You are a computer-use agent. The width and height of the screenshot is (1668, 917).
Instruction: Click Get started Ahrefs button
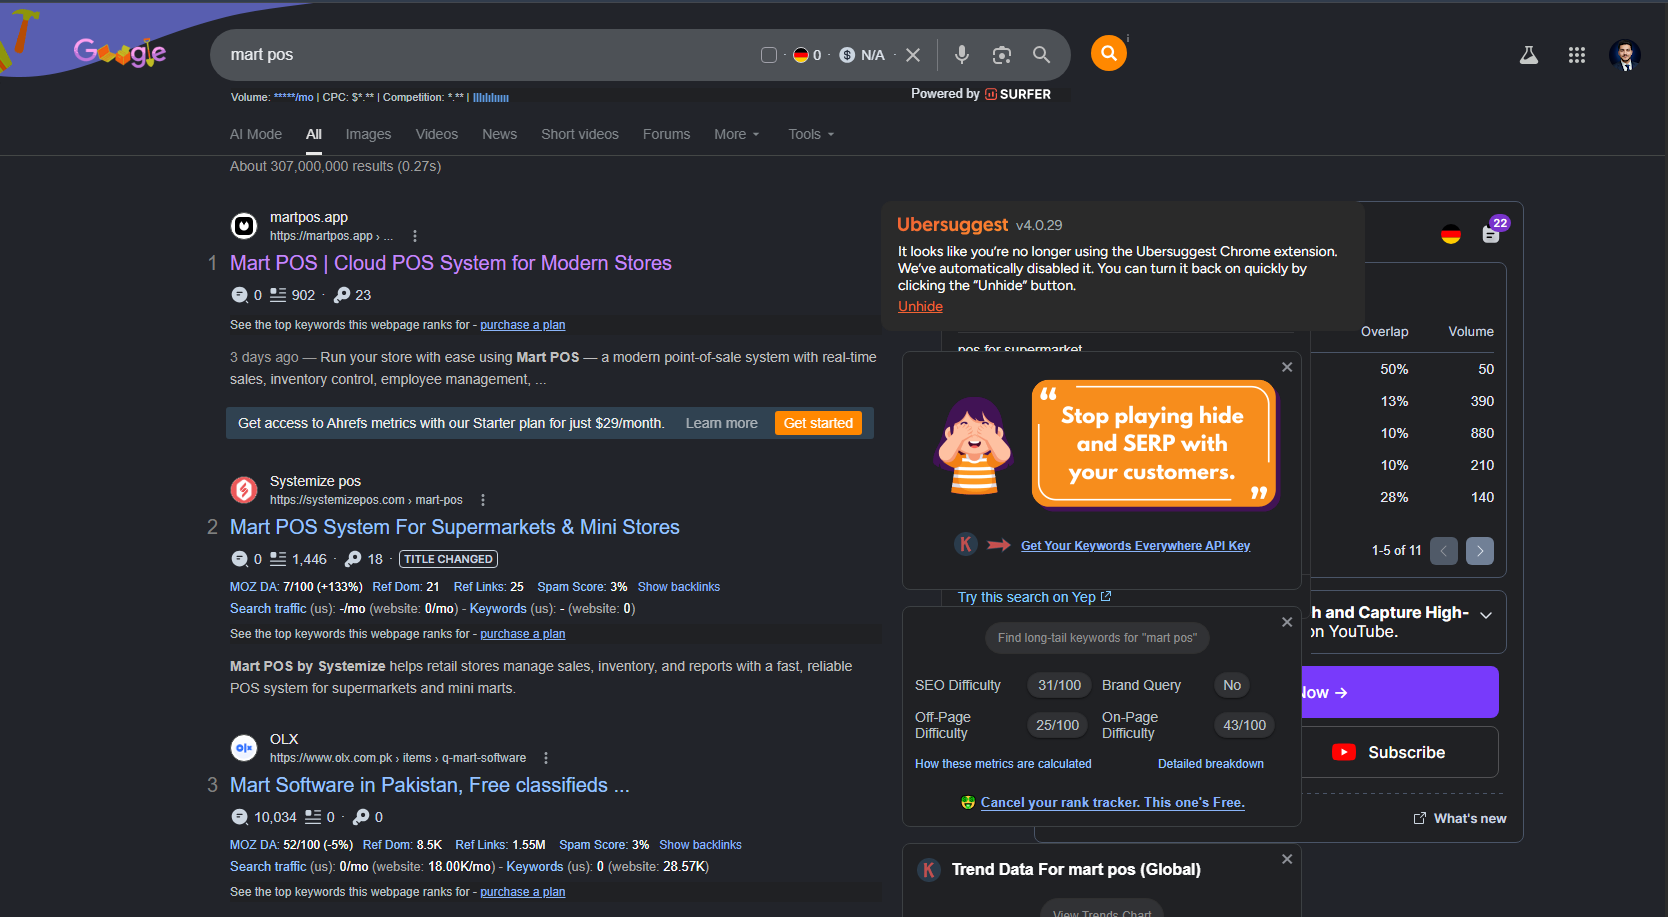click(818, 423)
